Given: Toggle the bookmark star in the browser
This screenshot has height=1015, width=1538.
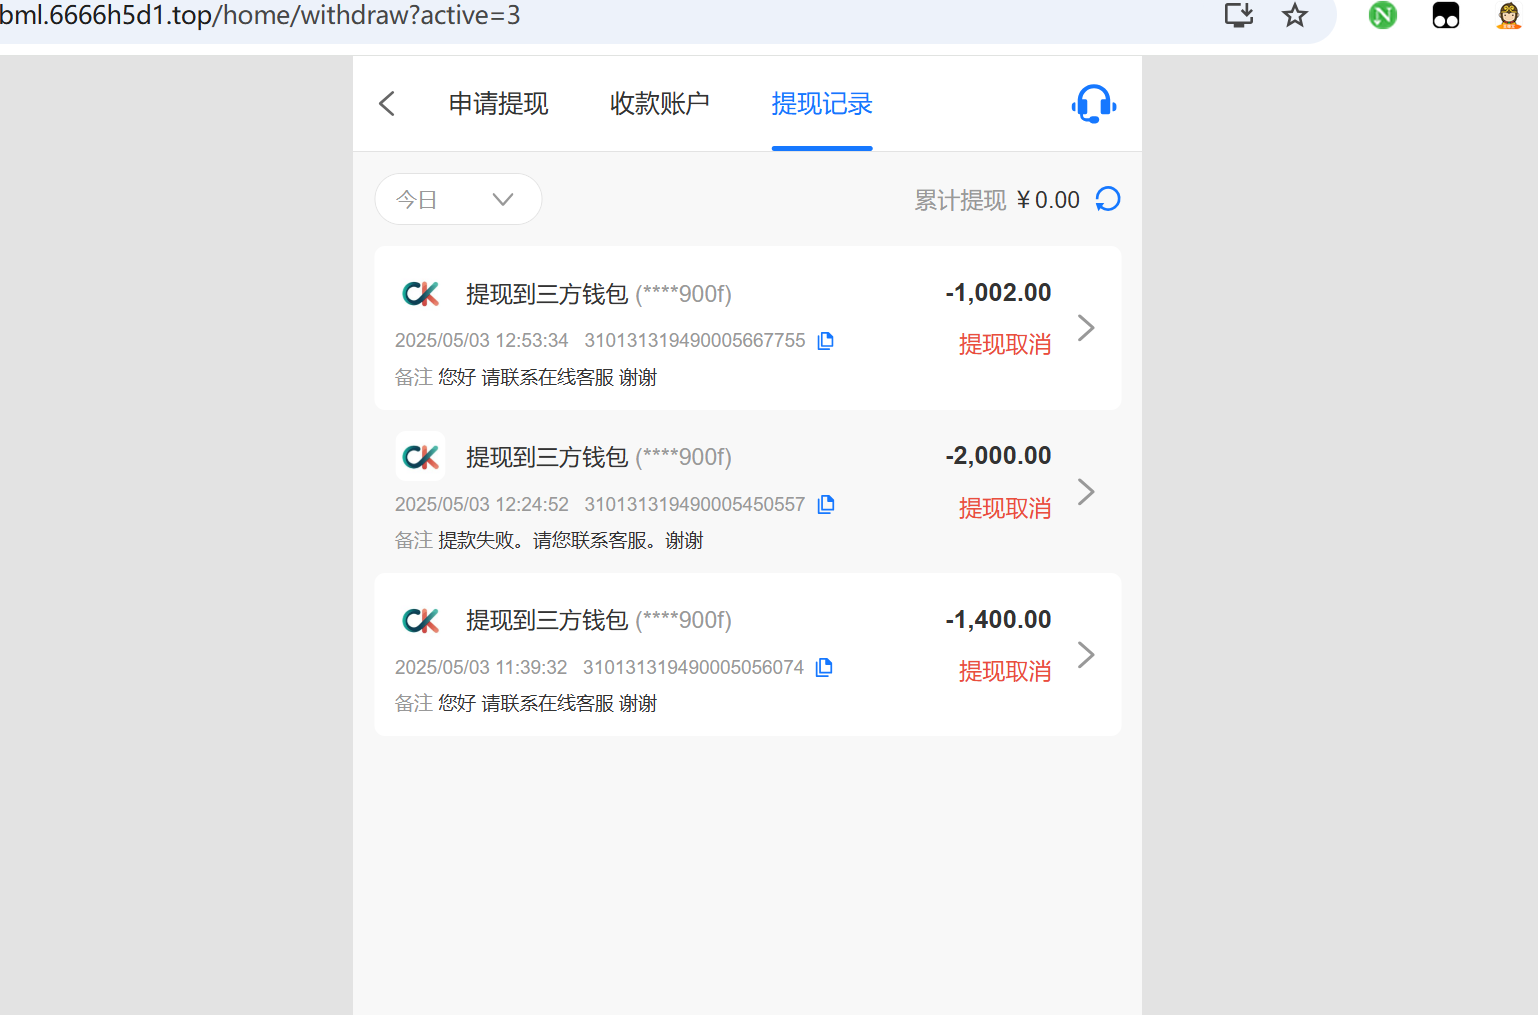Looking at the screenshot, I should [1294, 15].
